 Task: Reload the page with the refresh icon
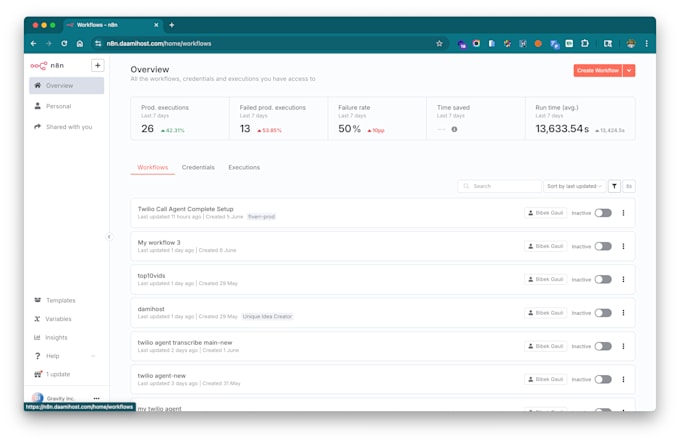[x=64, y=43]
